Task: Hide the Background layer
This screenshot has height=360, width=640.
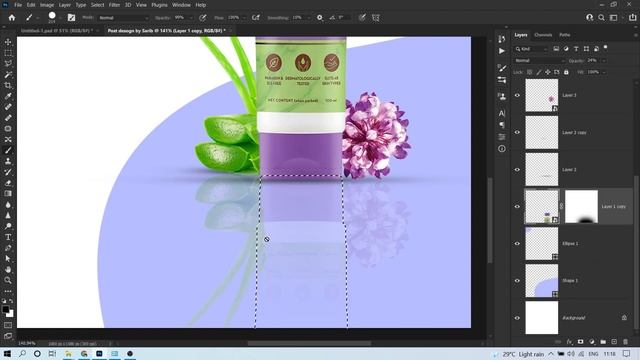Action: [517, 318]
